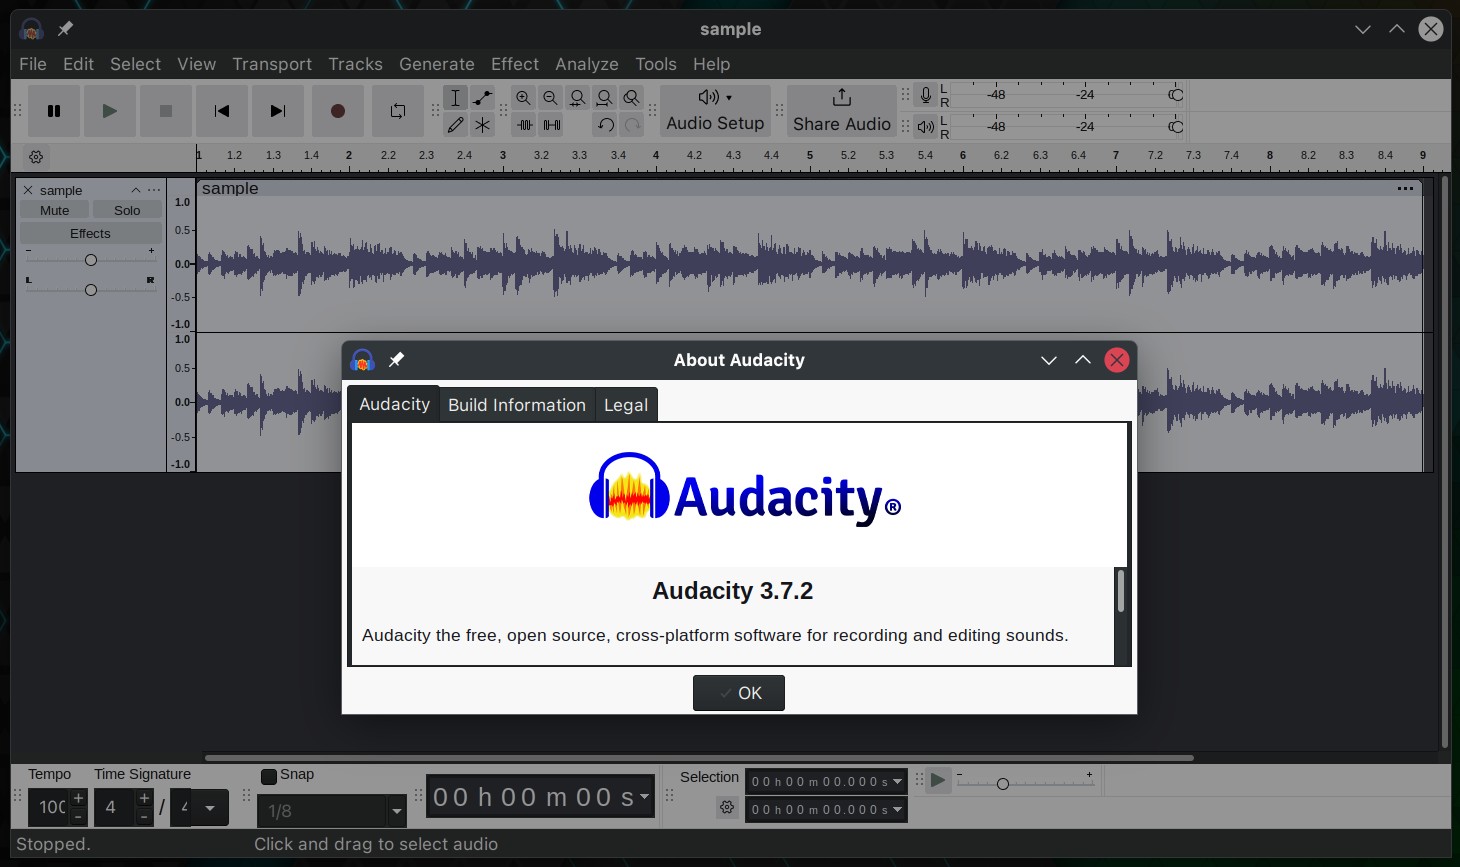This screenshot has height=867, width=1460.
Task: Click the pin icon in main title bar
Action: 66,29
